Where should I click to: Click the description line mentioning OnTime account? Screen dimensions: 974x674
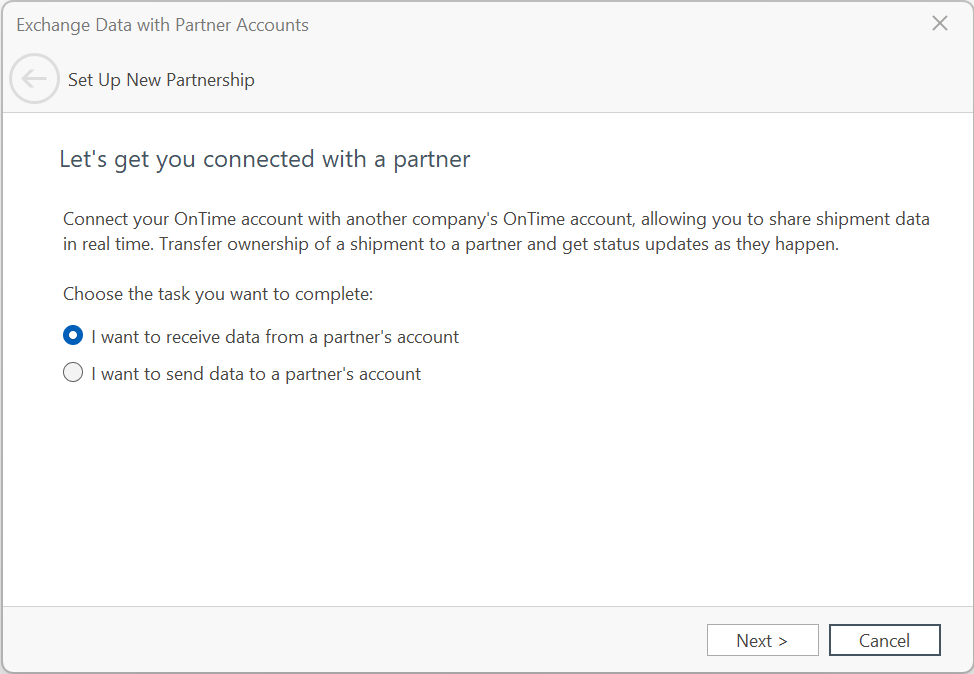pyautogui.click(x=496, y=219)
